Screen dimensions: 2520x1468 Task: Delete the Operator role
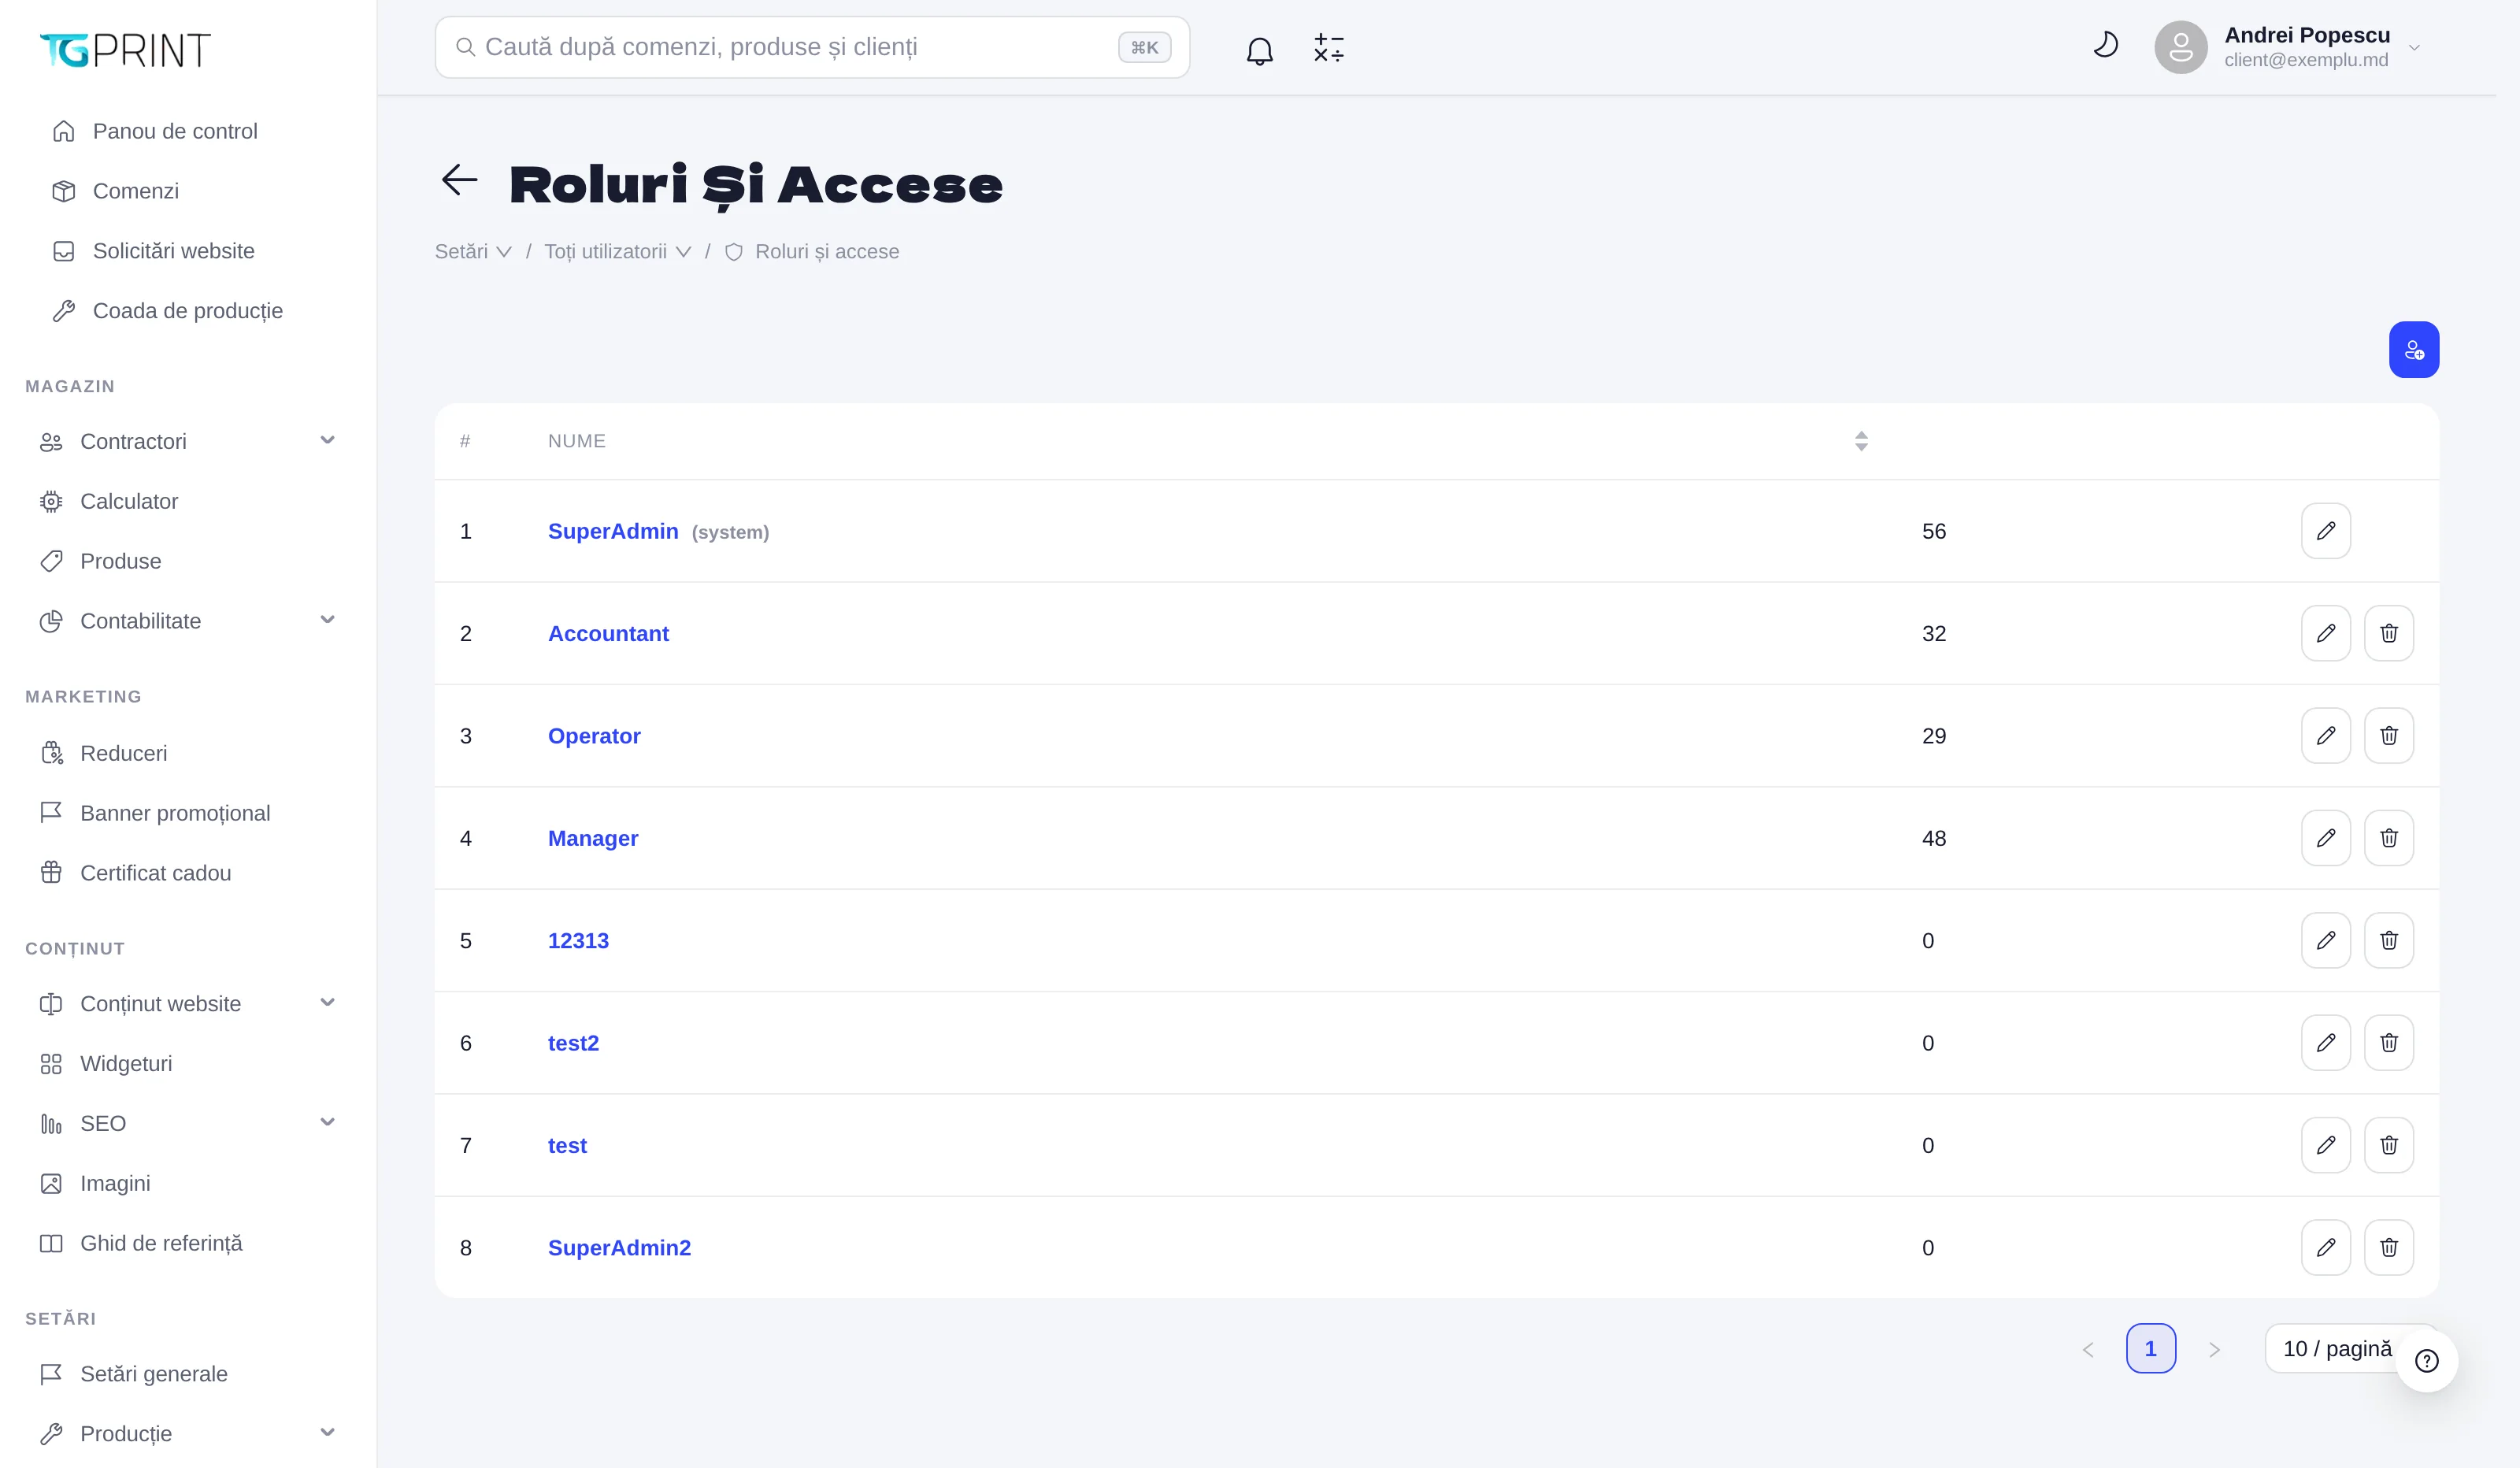tap(2388, 736)
